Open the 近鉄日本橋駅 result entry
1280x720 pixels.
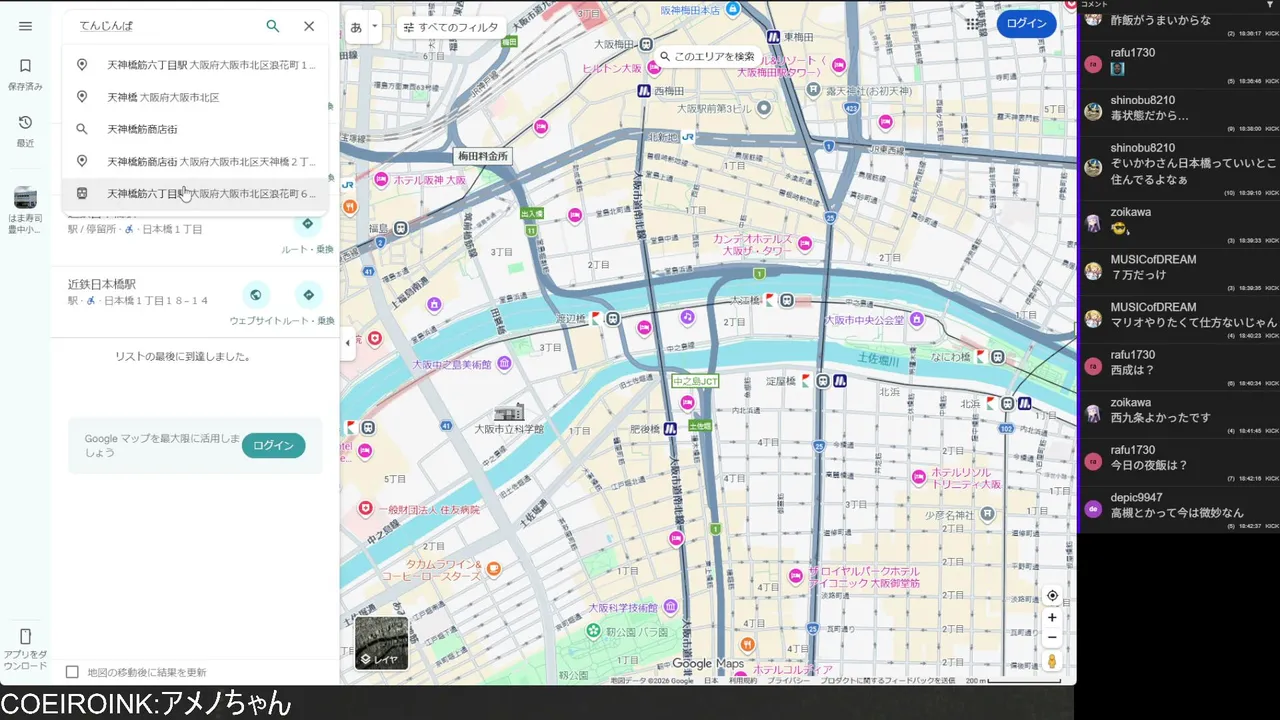(x=195, y=302)
